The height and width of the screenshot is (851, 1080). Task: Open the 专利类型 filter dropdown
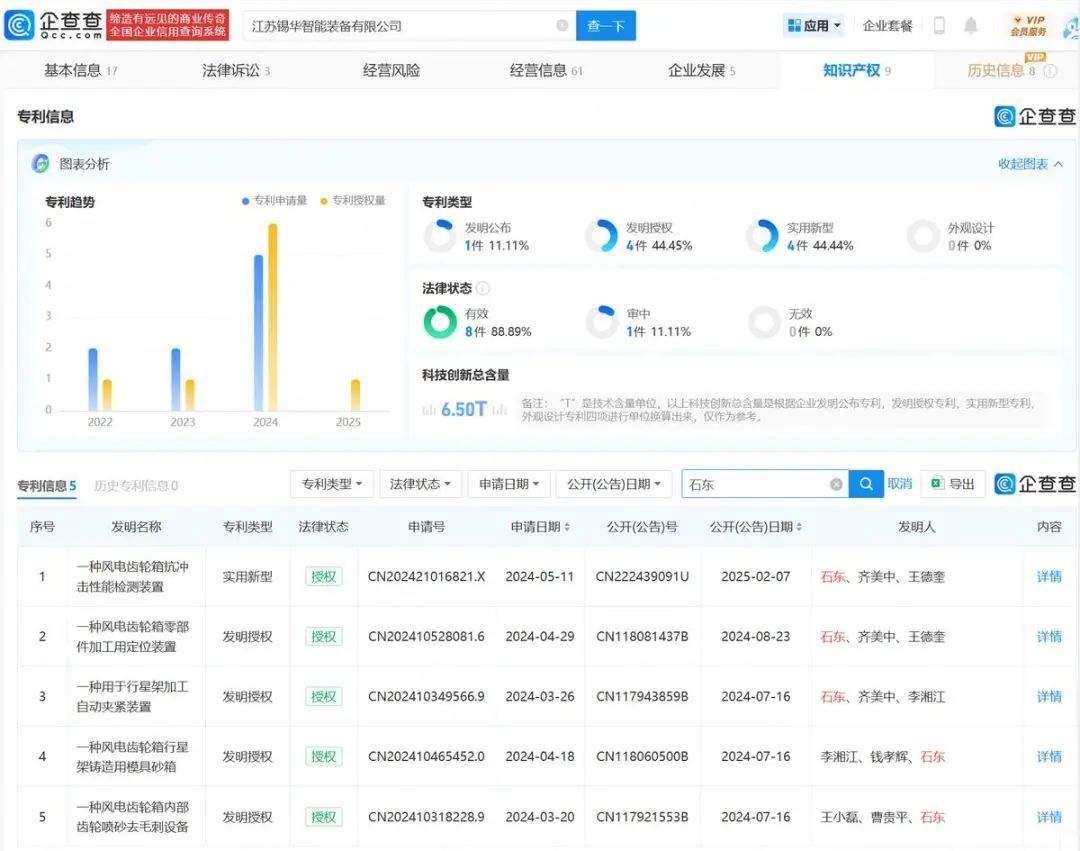[x=332, y=484]
